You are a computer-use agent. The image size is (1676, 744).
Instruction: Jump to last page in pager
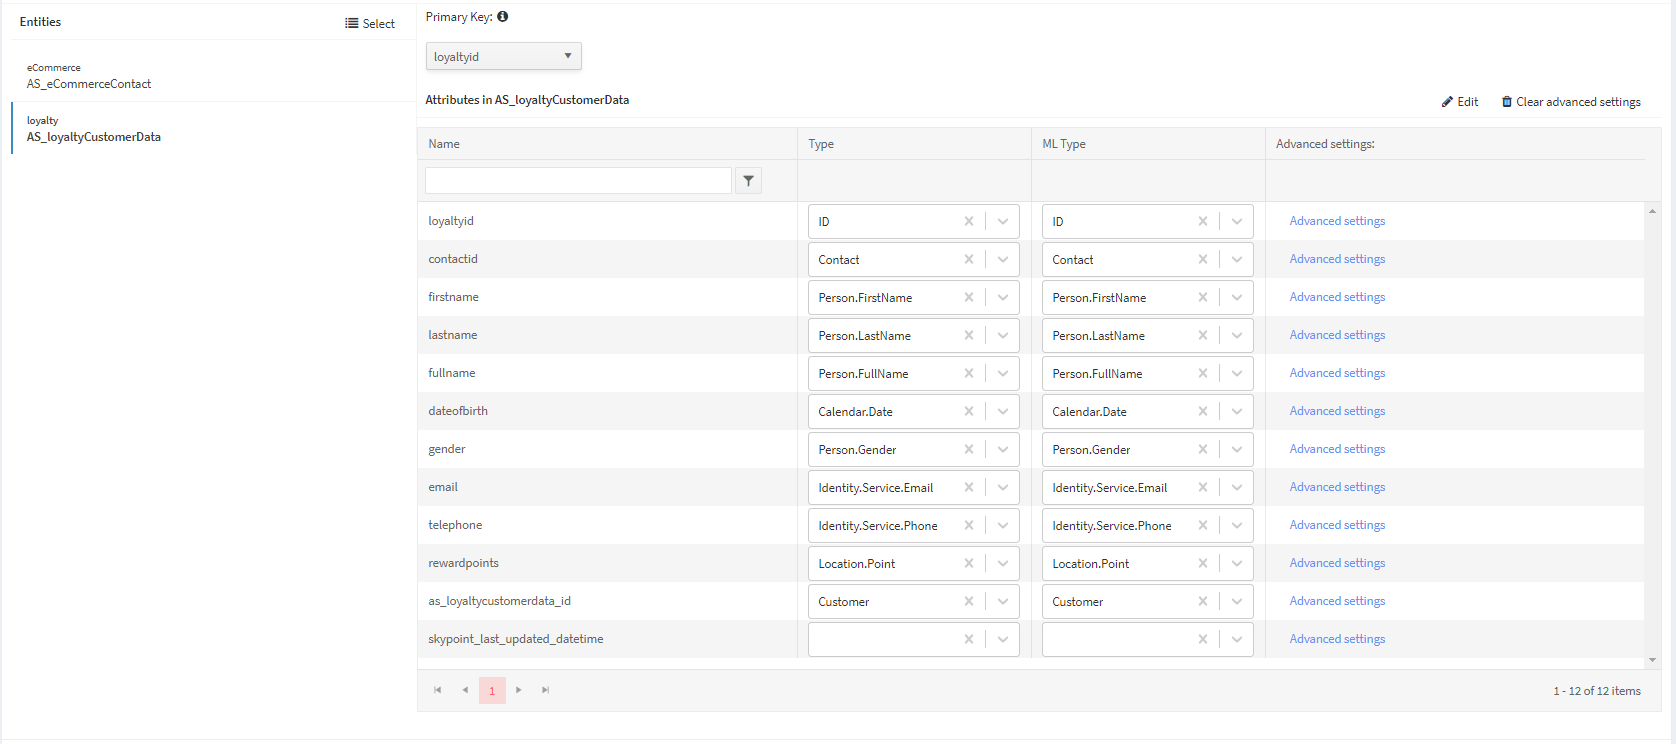click(x=545, y=690)
